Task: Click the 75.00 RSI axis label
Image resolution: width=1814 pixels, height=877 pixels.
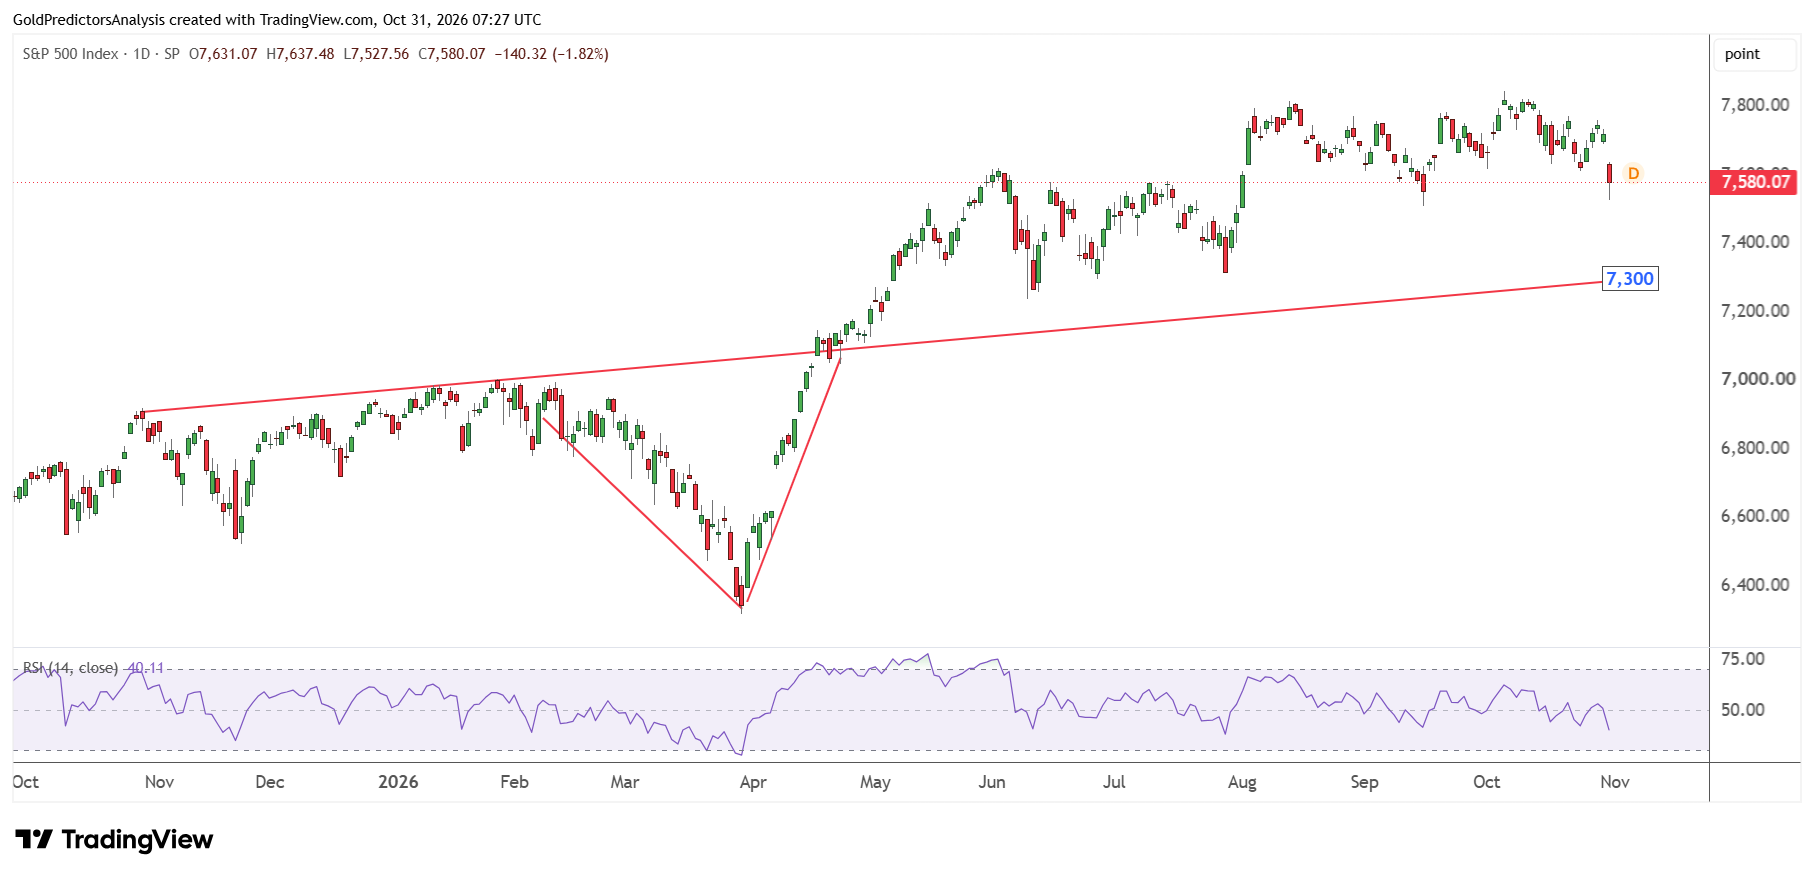Action: [x=1742, y=659]
